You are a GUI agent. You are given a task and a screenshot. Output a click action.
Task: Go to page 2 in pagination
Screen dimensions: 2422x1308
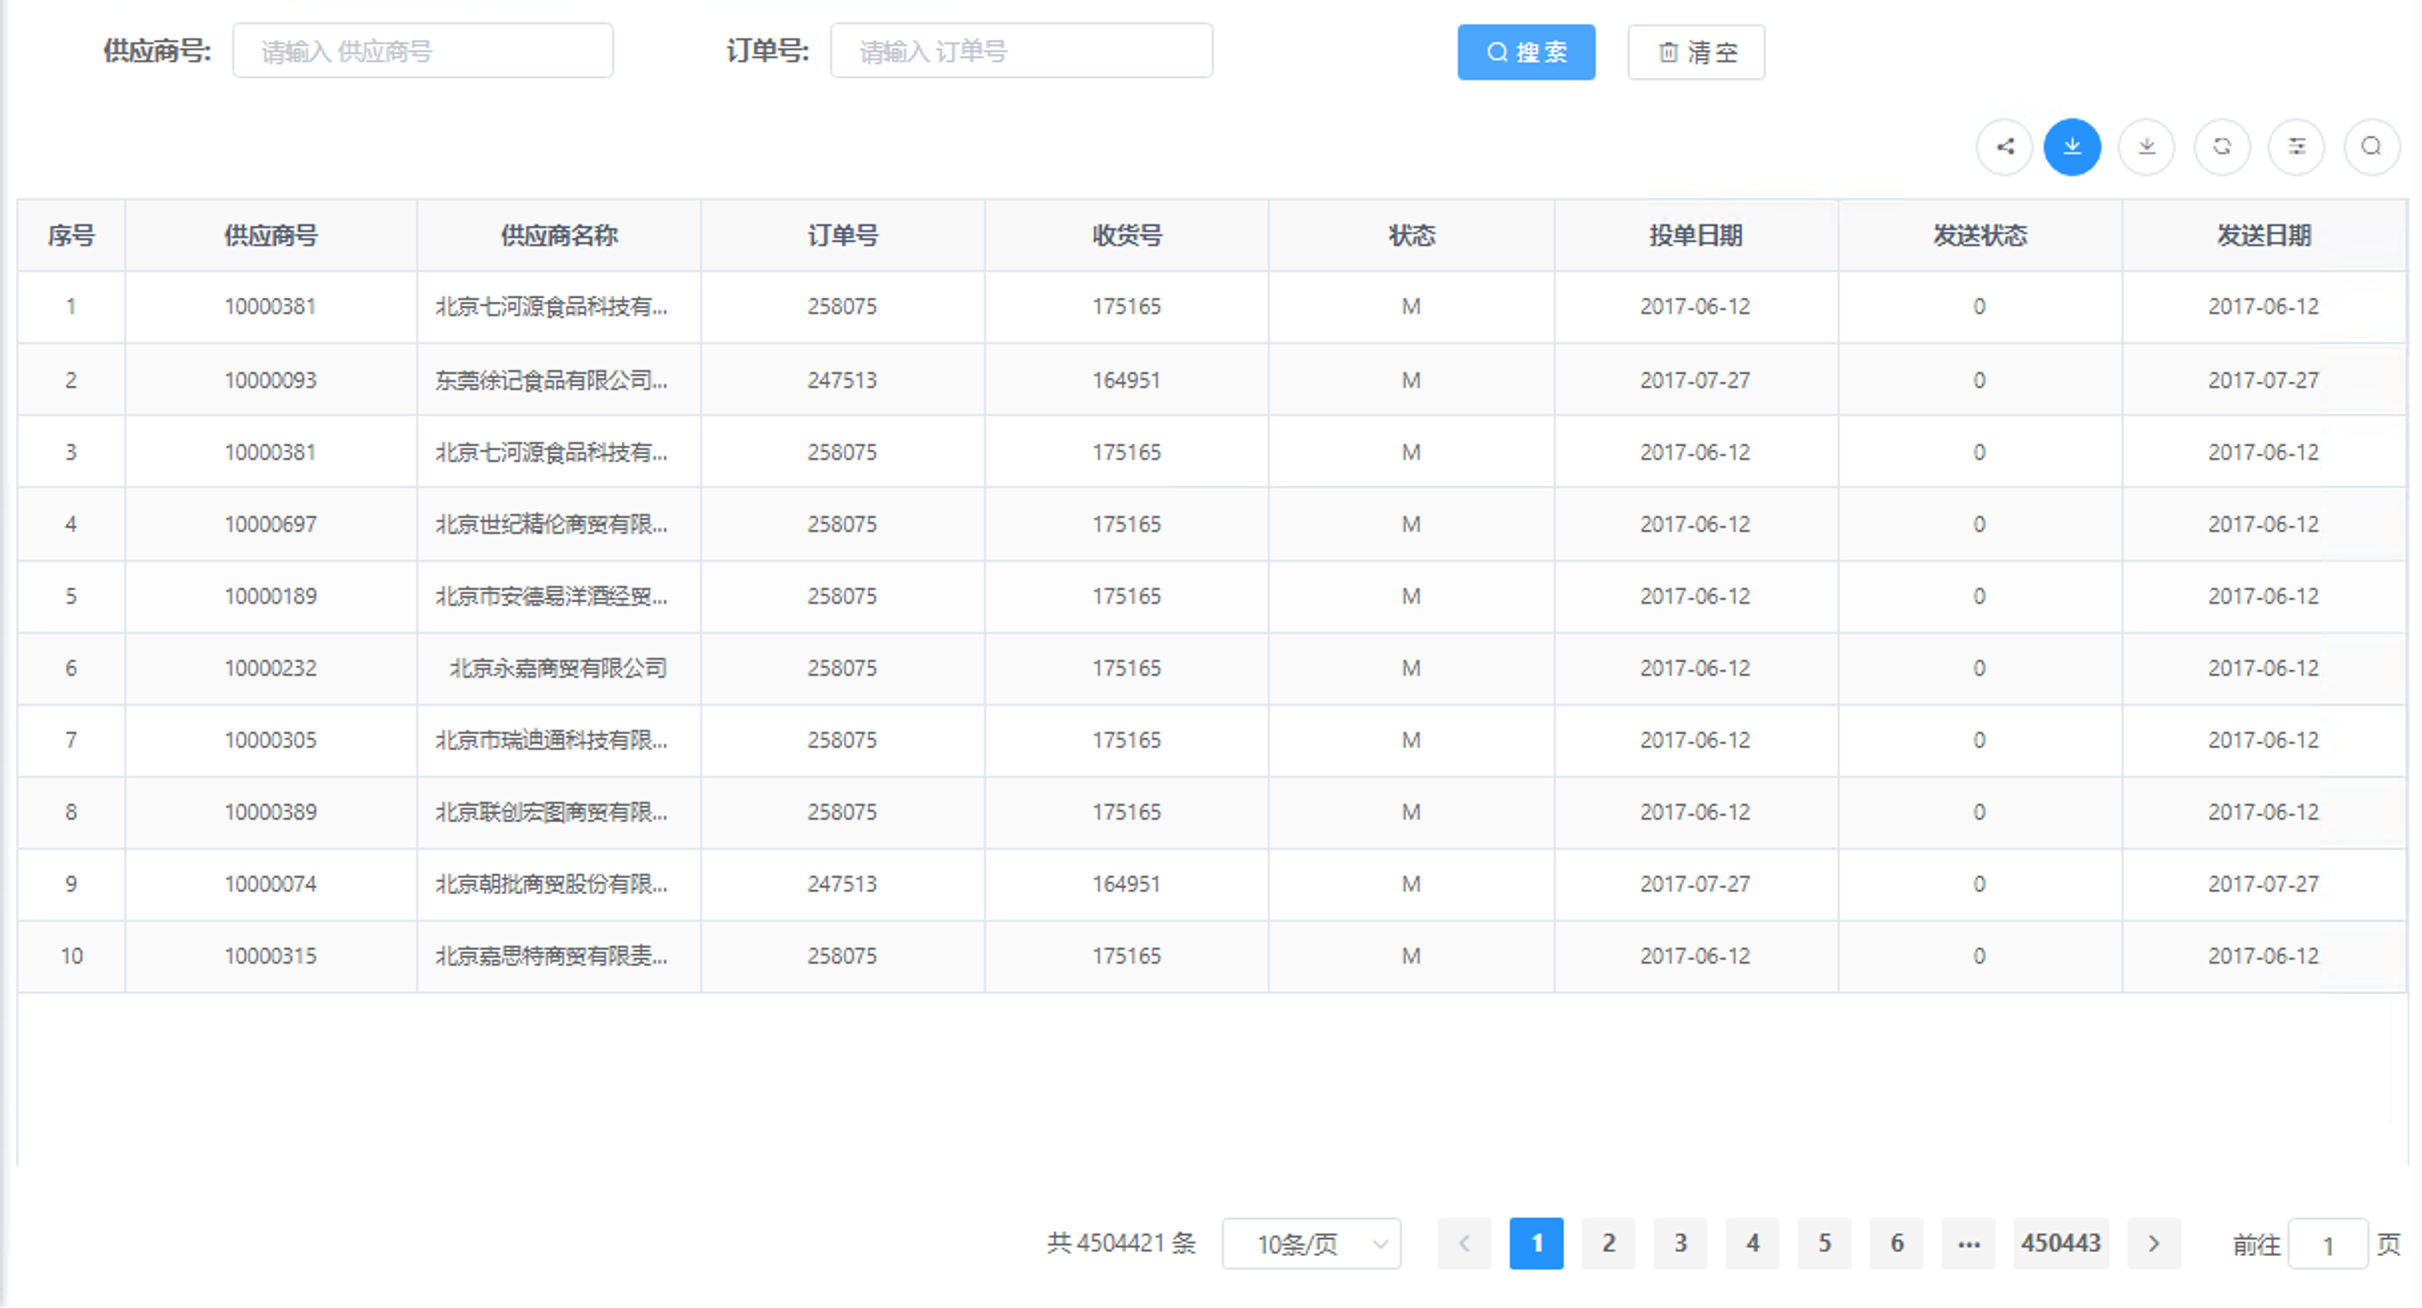coord(1608,1244)
